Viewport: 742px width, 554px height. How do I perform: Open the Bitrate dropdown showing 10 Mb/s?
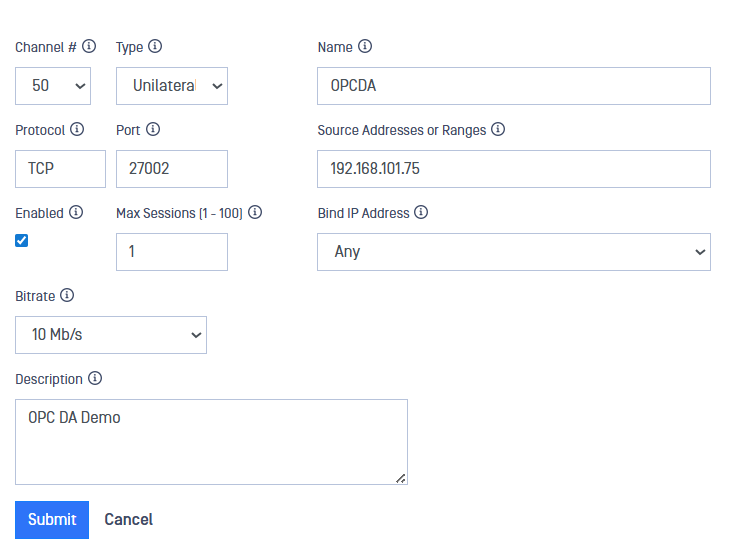[111, 335]
